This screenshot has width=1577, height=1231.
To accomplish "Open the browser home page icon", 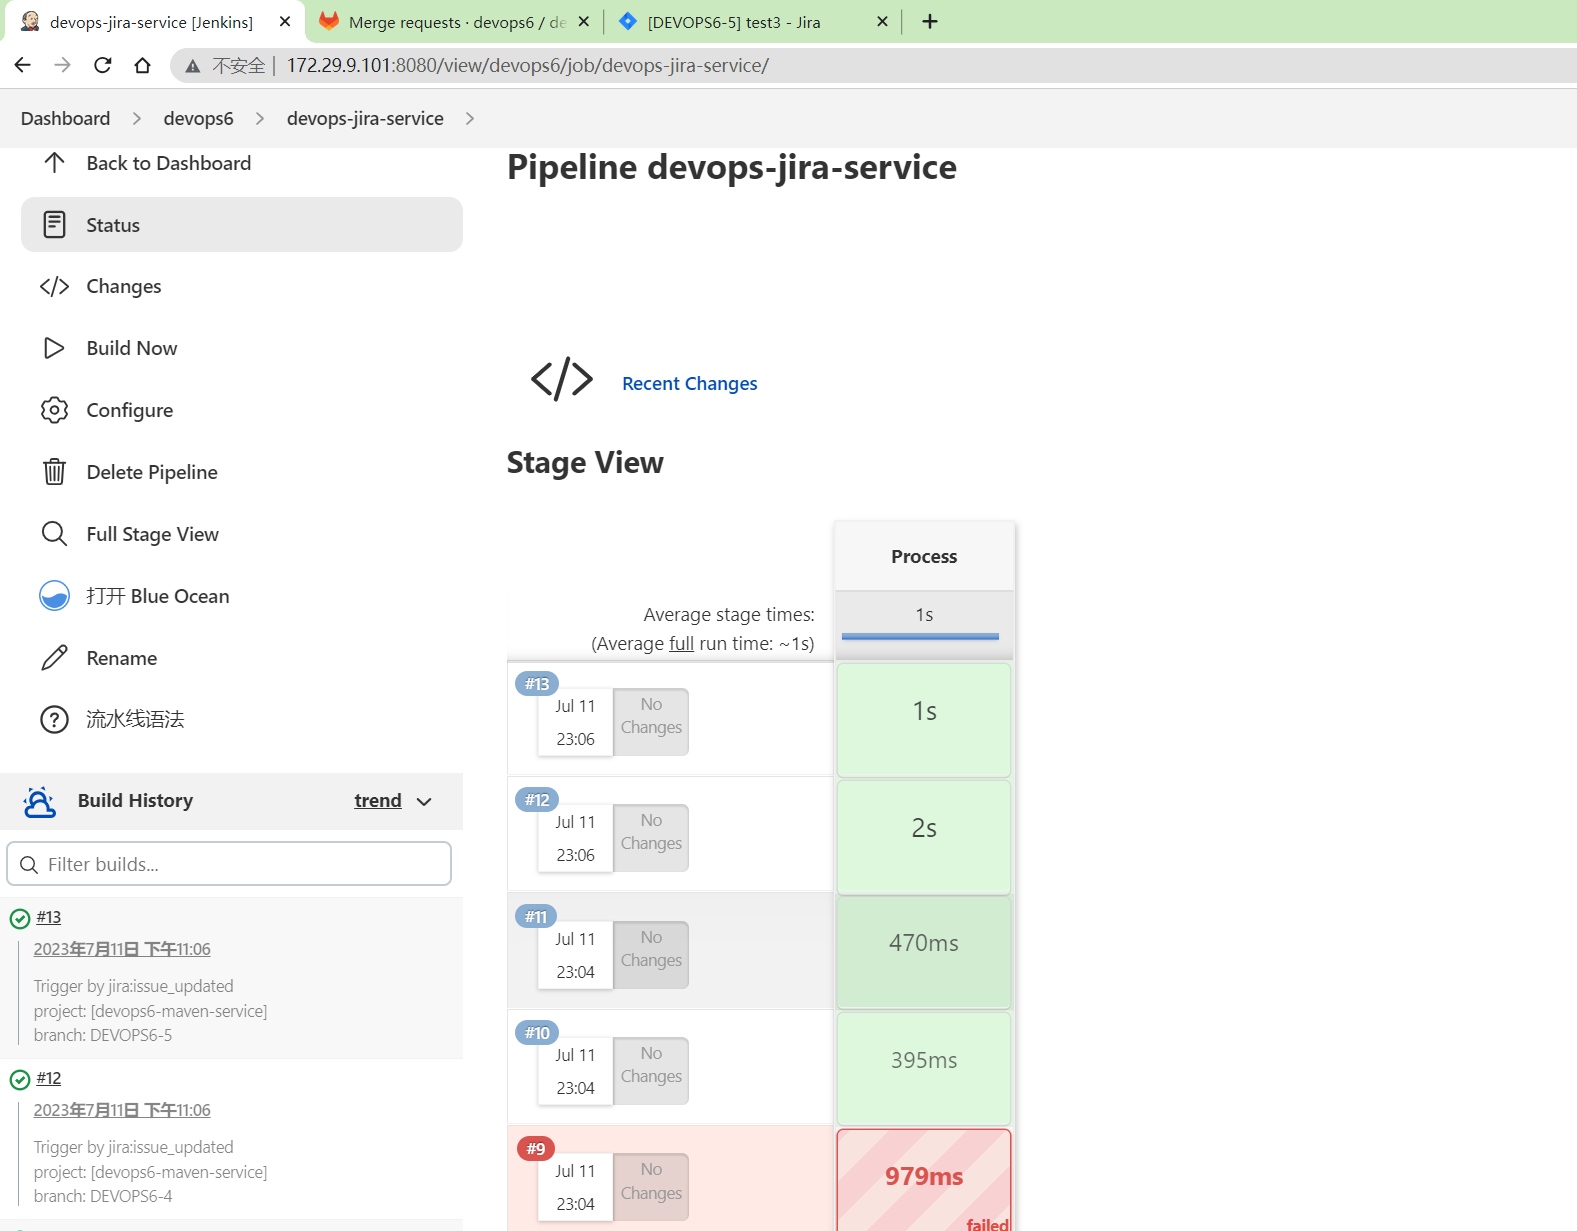I will 142,65.
